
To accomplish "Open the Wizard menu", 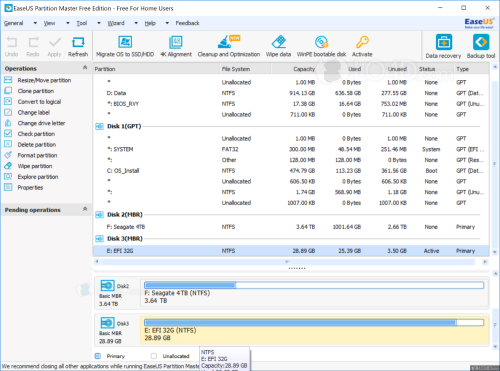I will (116, 23).
